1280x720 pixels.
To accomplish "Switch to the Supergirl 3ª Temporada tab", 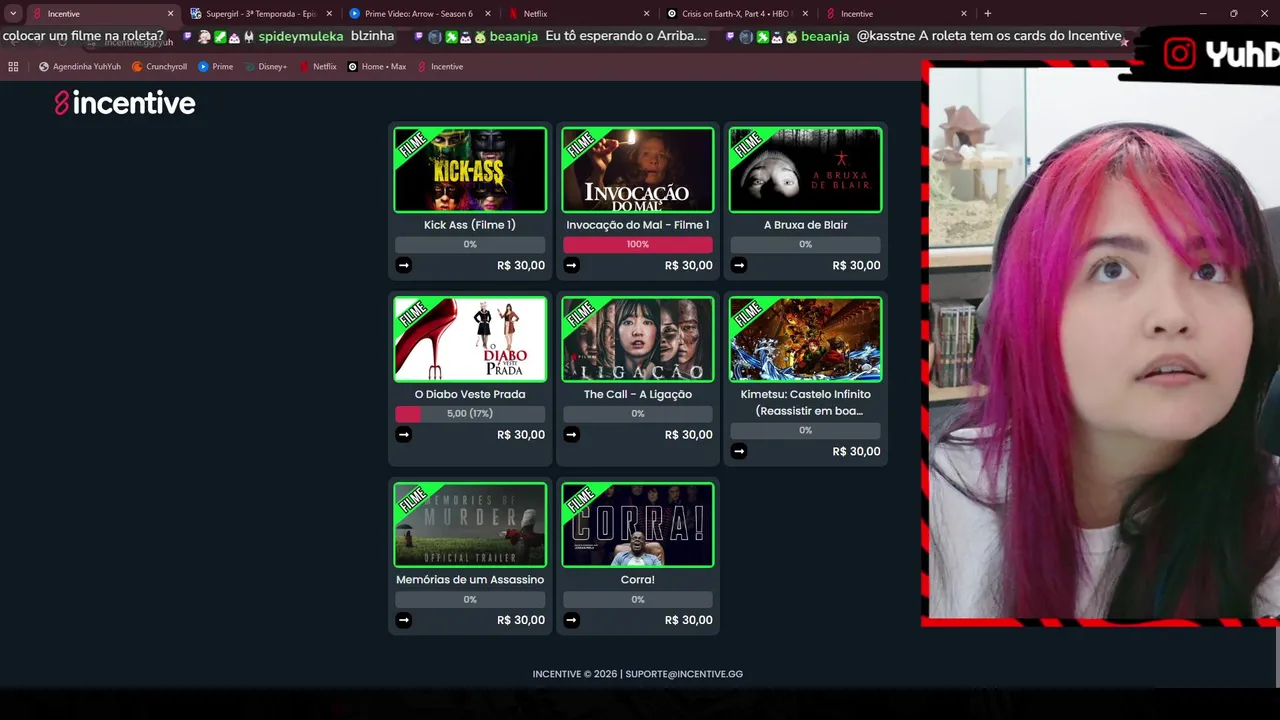I will (260, 14).
